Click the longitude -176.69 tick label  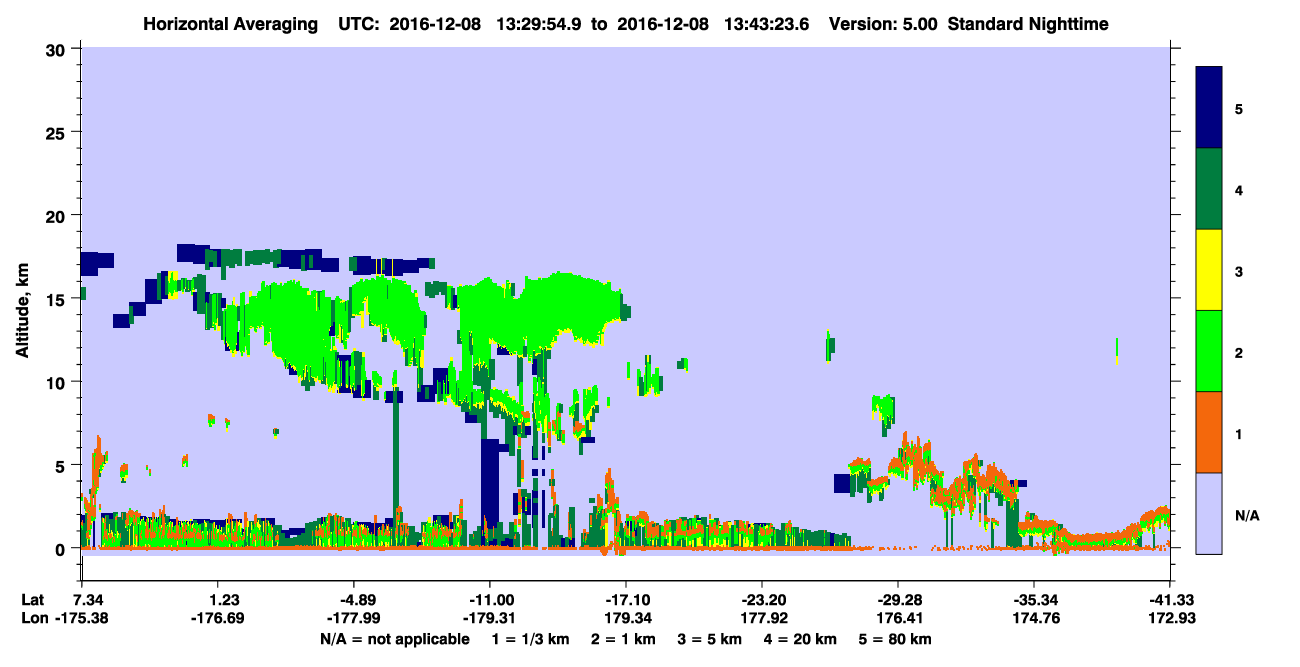pyautogui.click(x=219, y=619)
